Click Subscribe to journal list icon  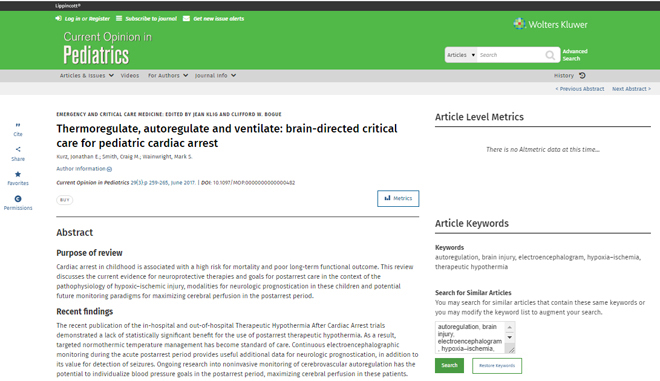pos(119,19)
